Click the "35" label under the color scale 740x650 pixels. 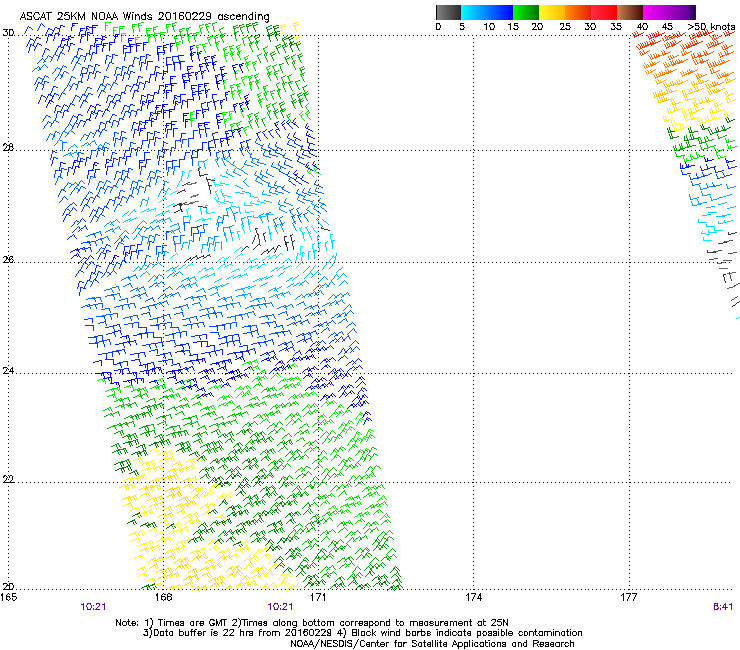click(616, 26)
